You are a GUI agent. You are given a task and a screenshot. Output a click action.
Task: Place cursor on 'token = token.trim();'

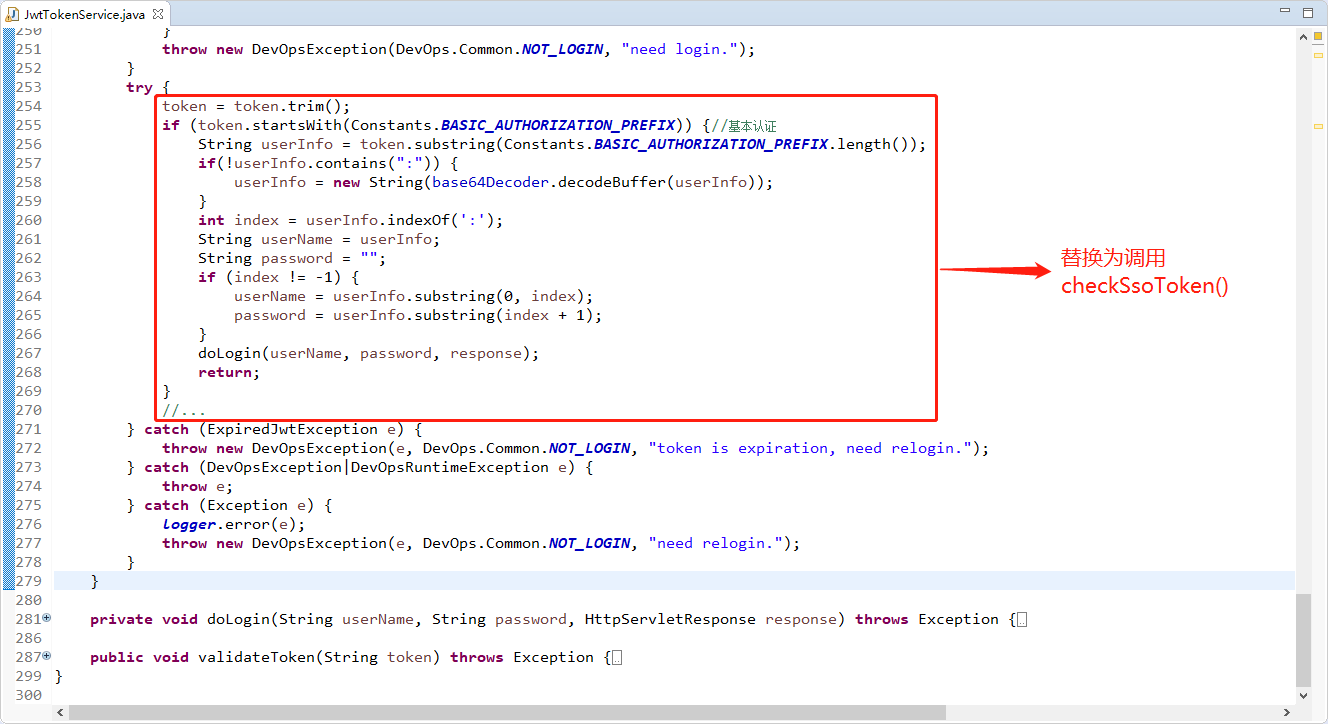click(x=256, y=106)
